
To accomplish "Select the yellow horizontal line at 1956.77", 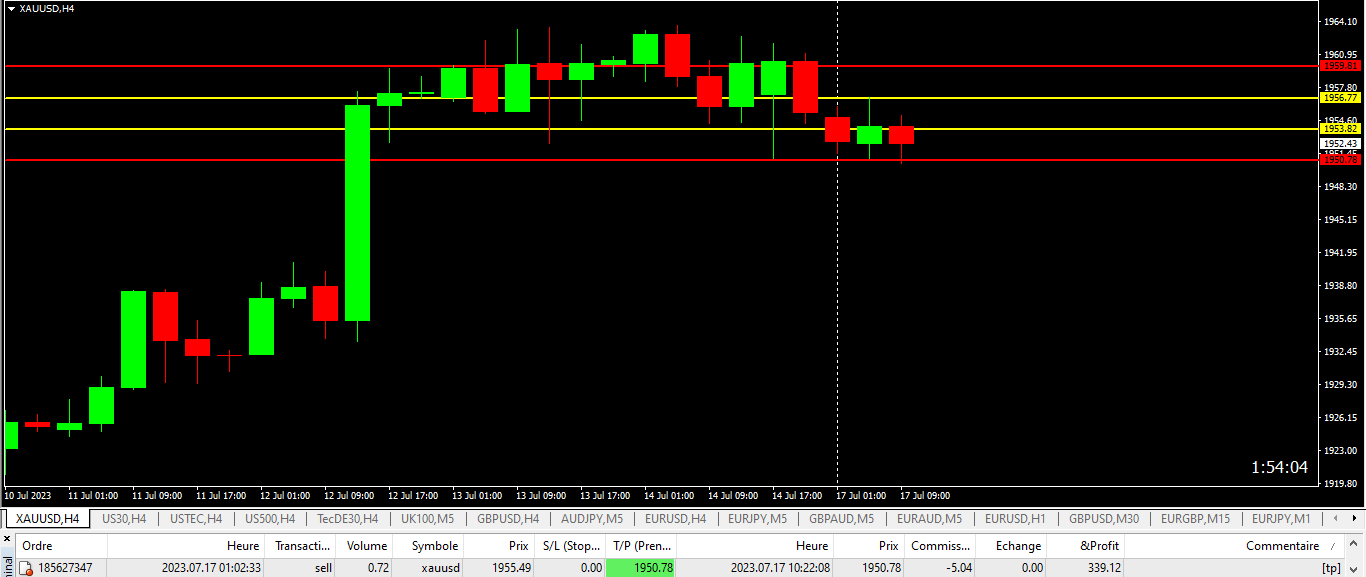I will (660, 98).
